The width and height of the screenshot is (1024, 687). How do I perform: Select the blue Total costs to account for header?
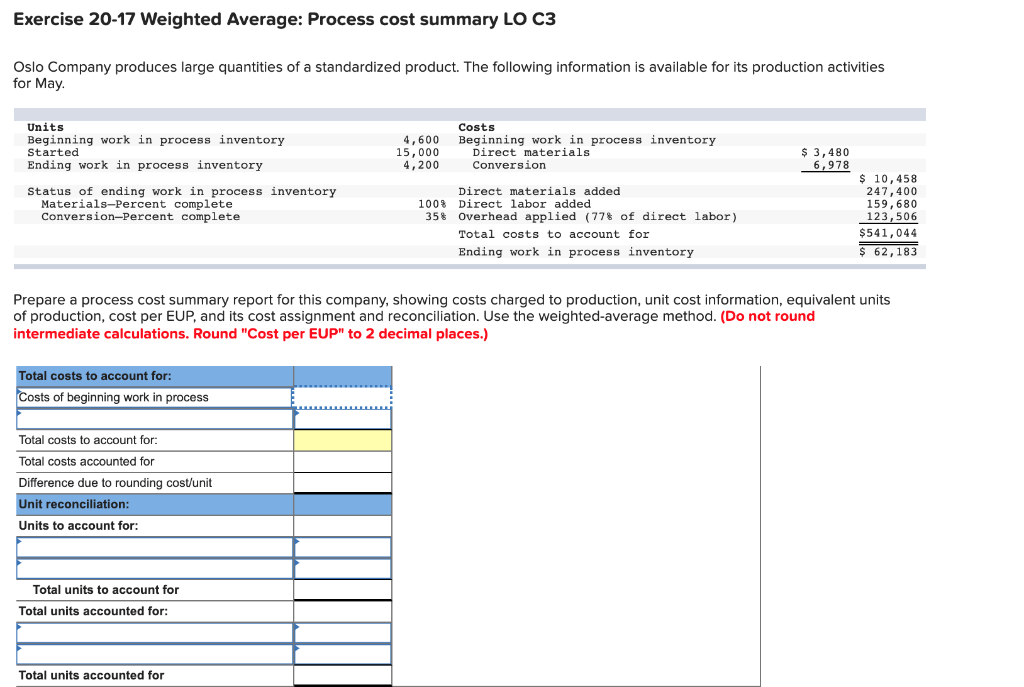(x=150, y=375)
